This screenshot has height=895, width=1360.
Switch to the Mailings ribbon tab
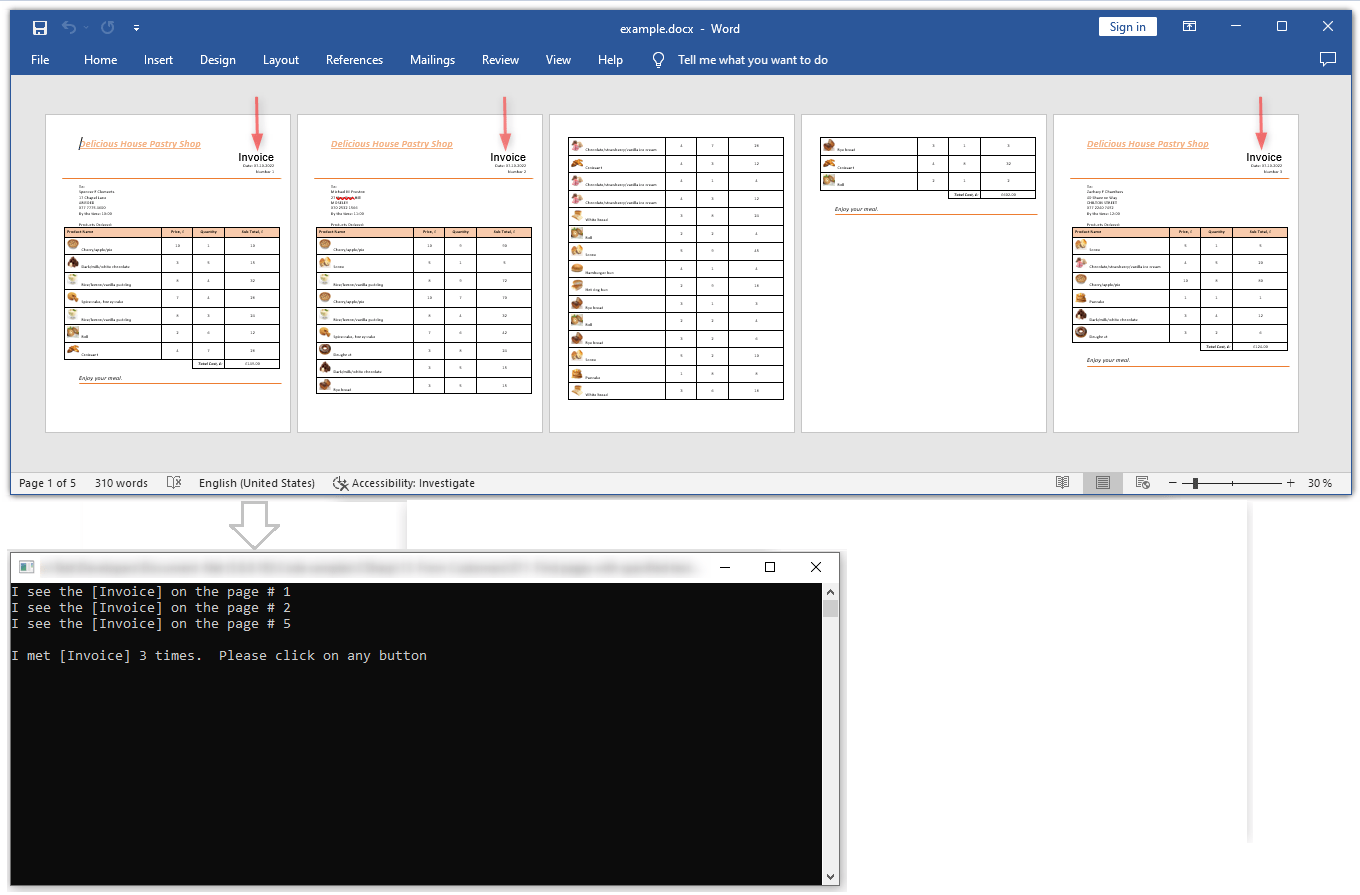(x=432, y=60)
